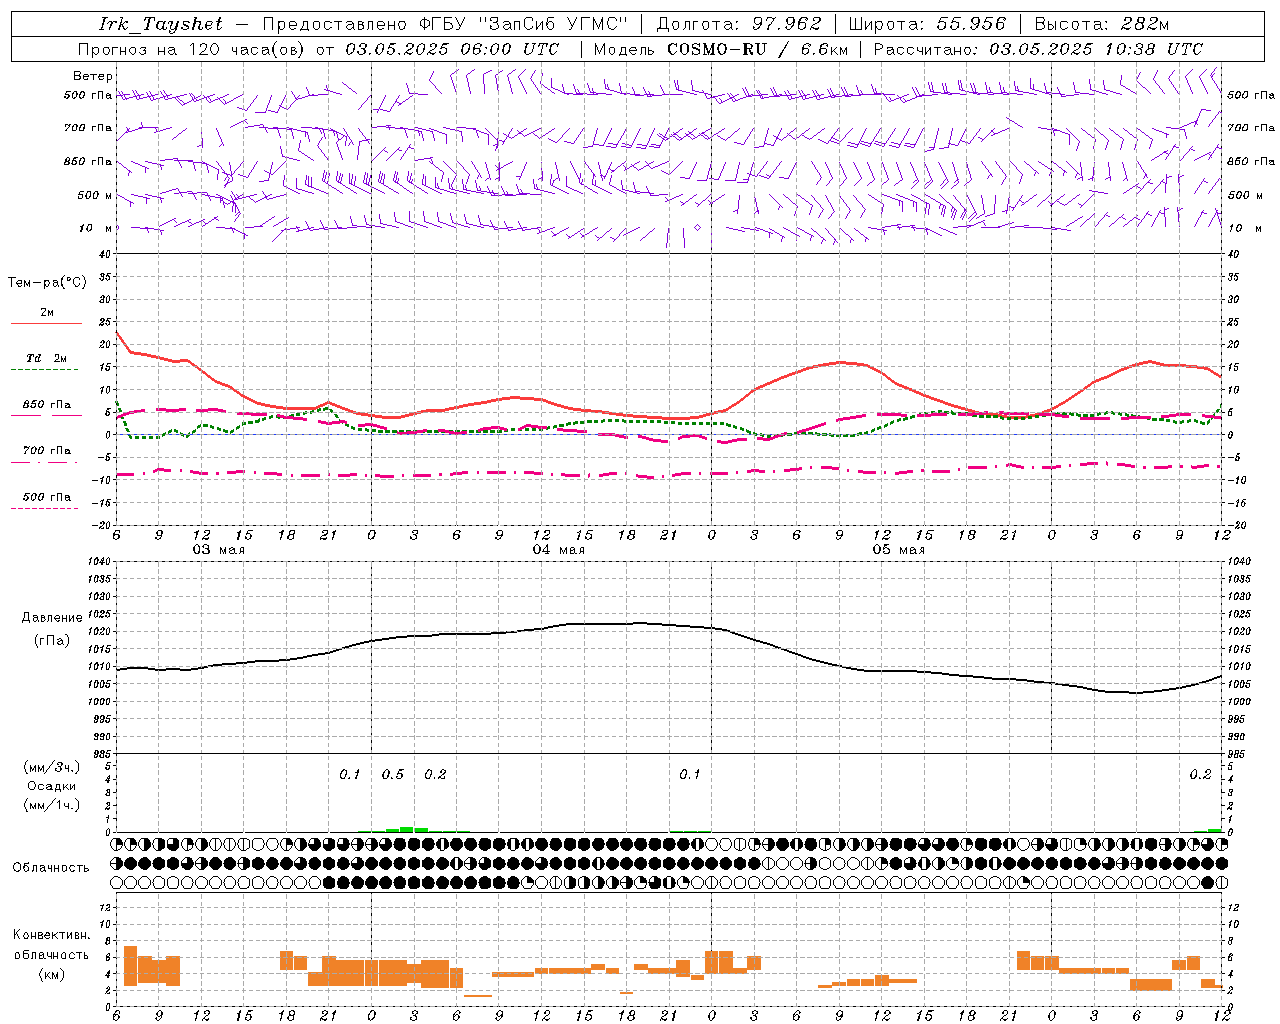Screen dimensions: 1280x1024
Task: Click the Тем-ра(°C) axis title
Action: 47,283
